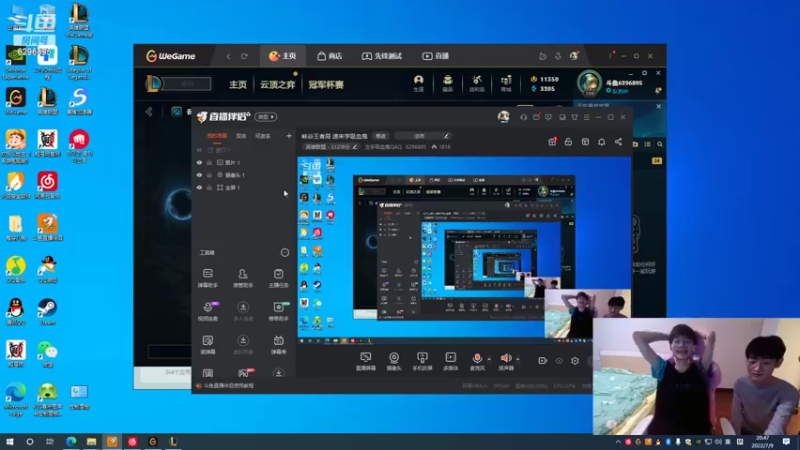Viewport: 800px width, 450px height.
Task: Open Edge from the taskbar
Action: pos(71,441)
